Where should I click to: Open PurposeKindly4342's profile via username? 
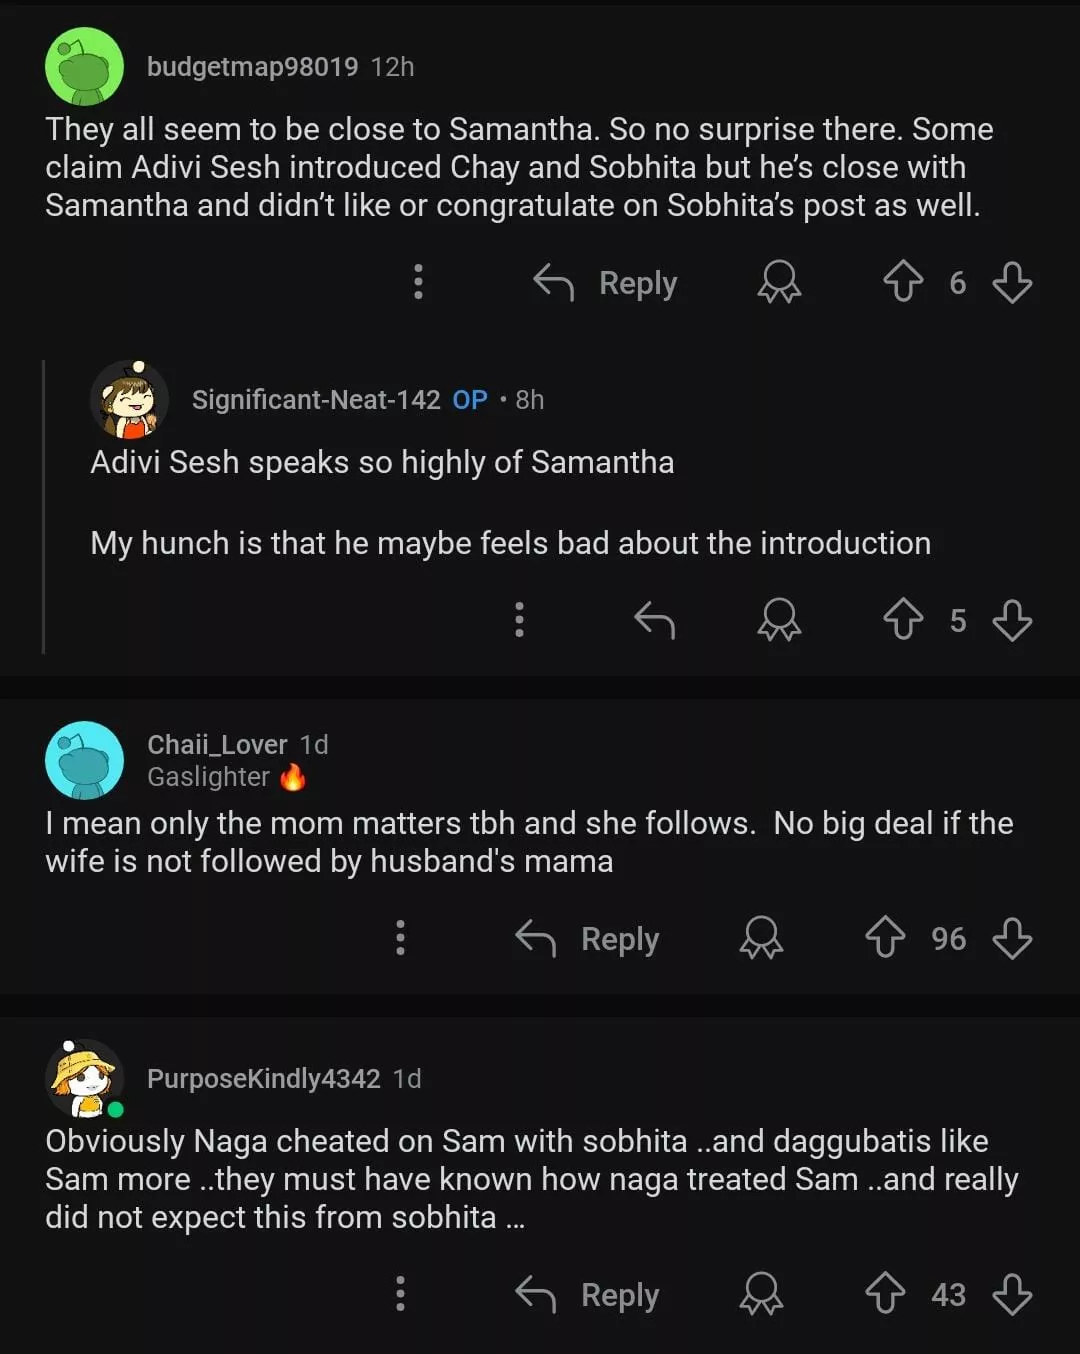point(263,1078)
